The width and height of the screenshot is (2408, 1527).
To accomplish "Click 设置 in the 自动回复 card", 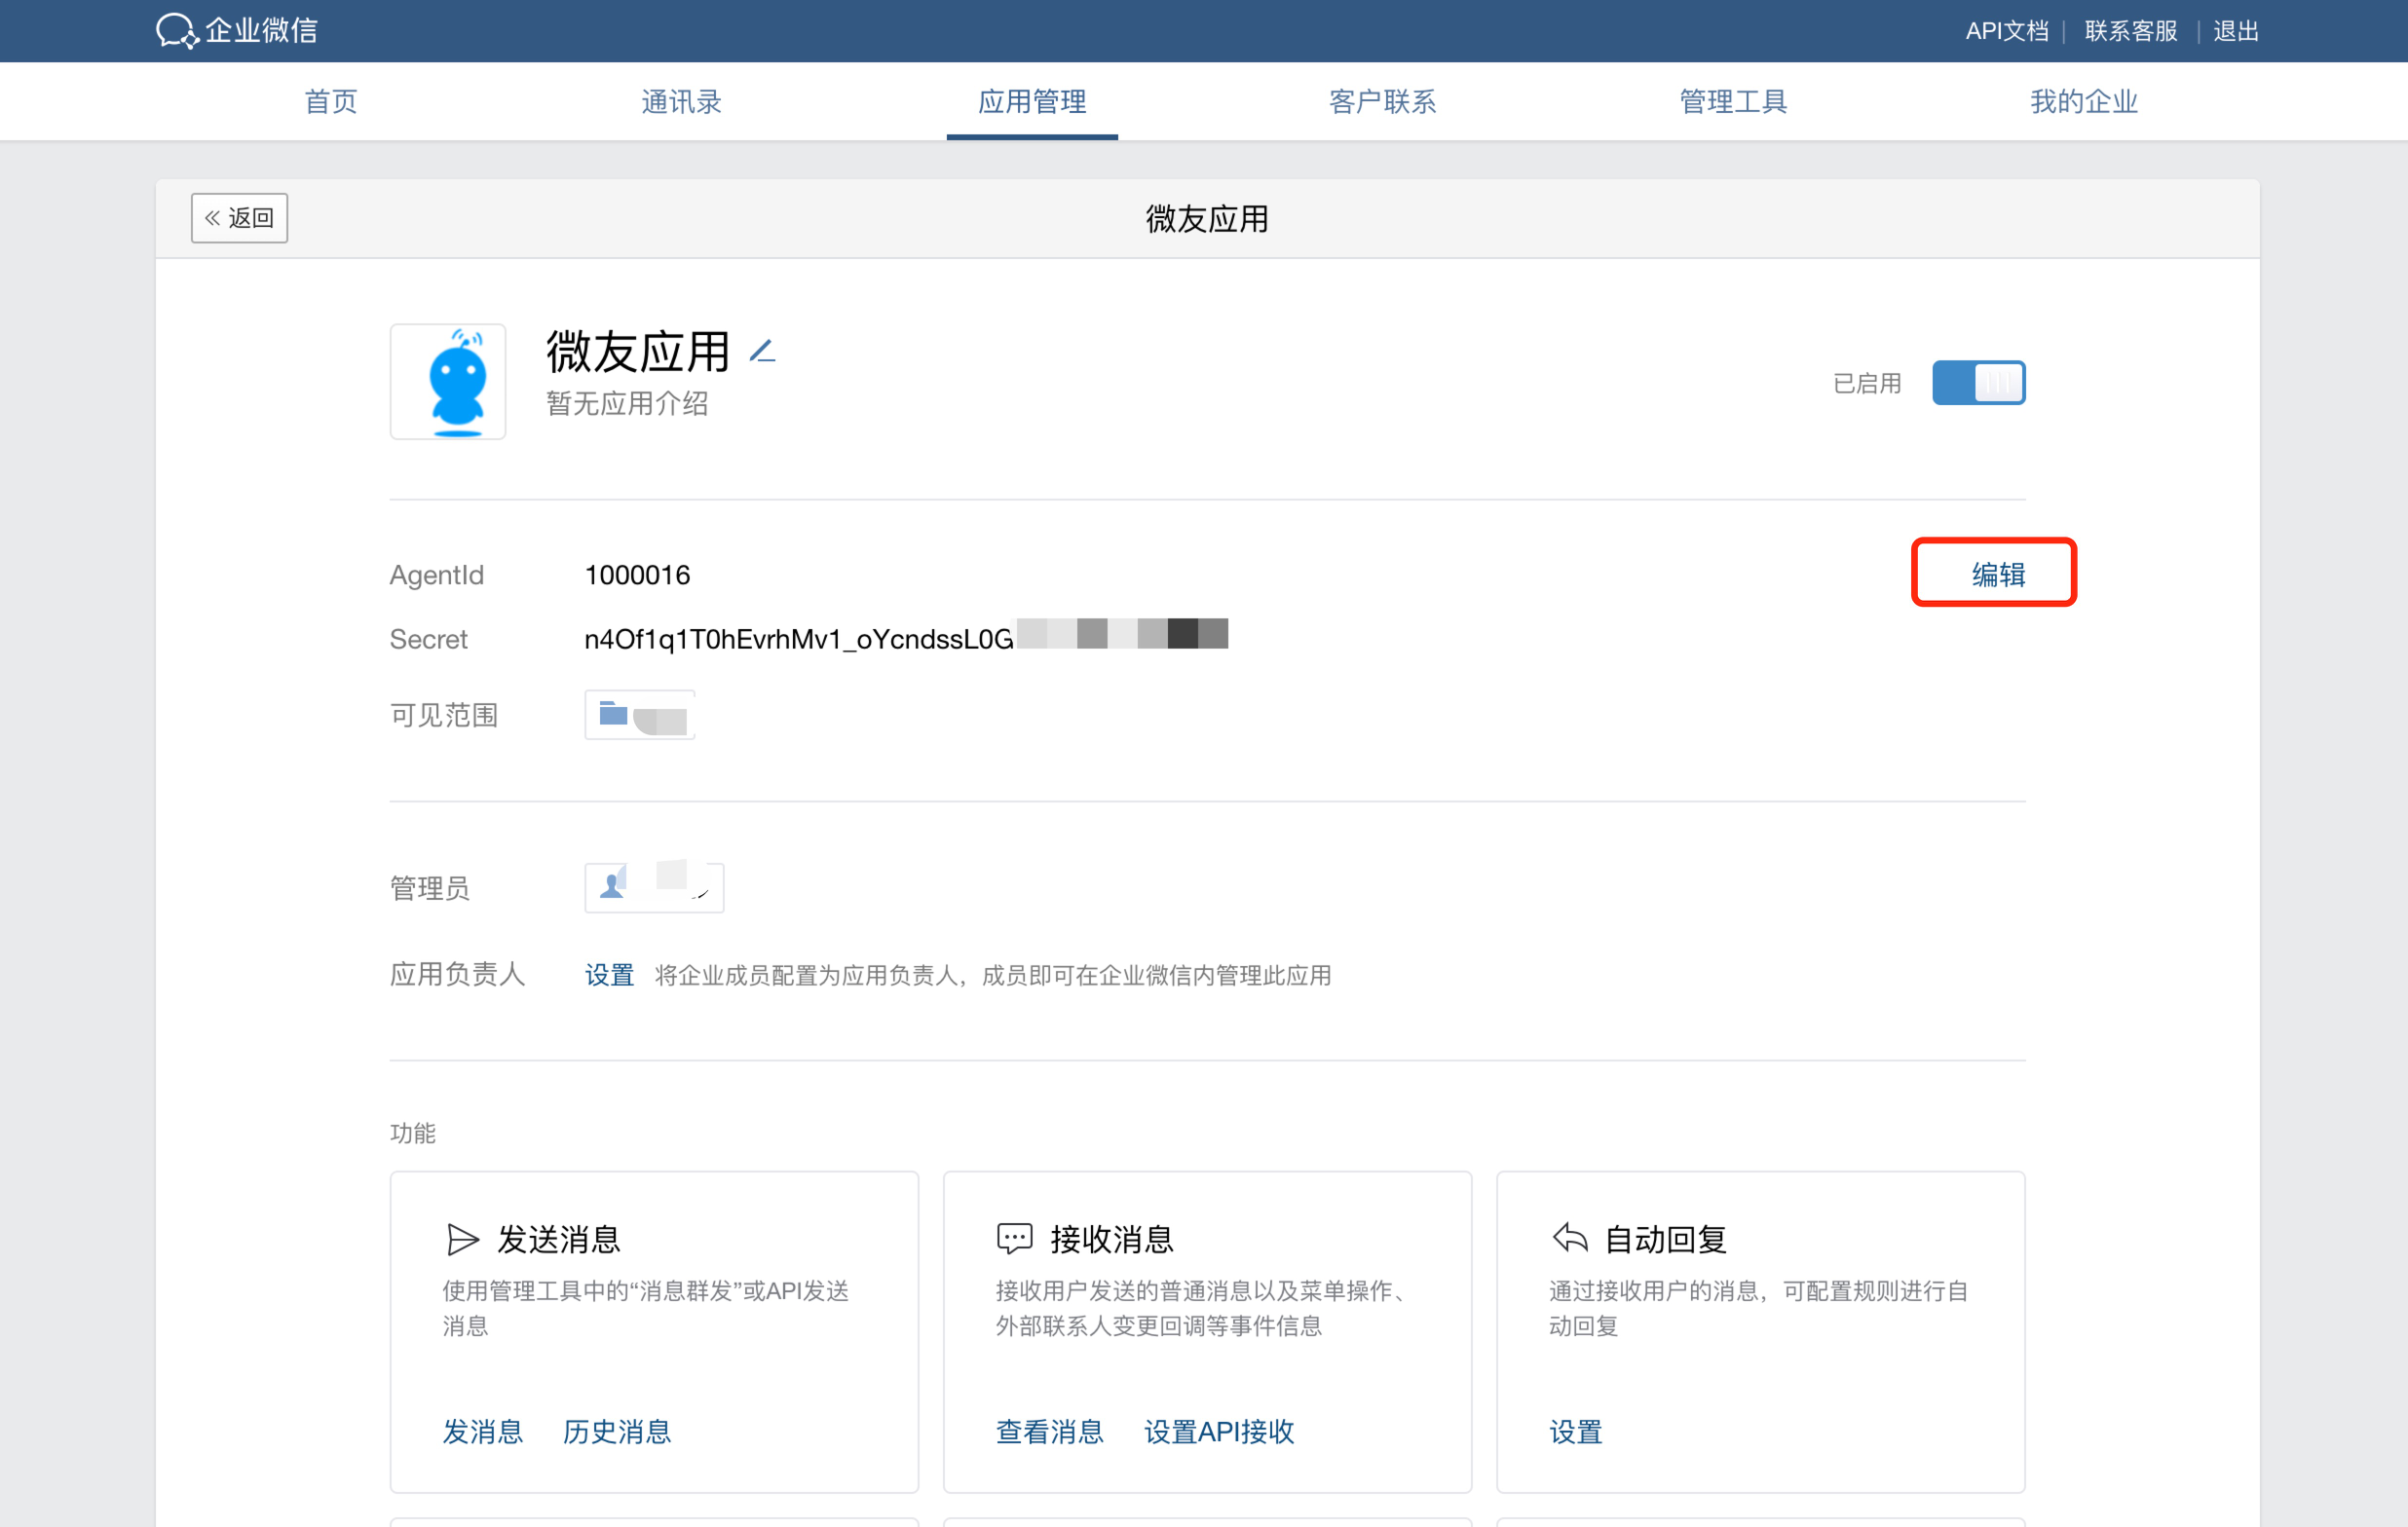I will [1576, 1431].
